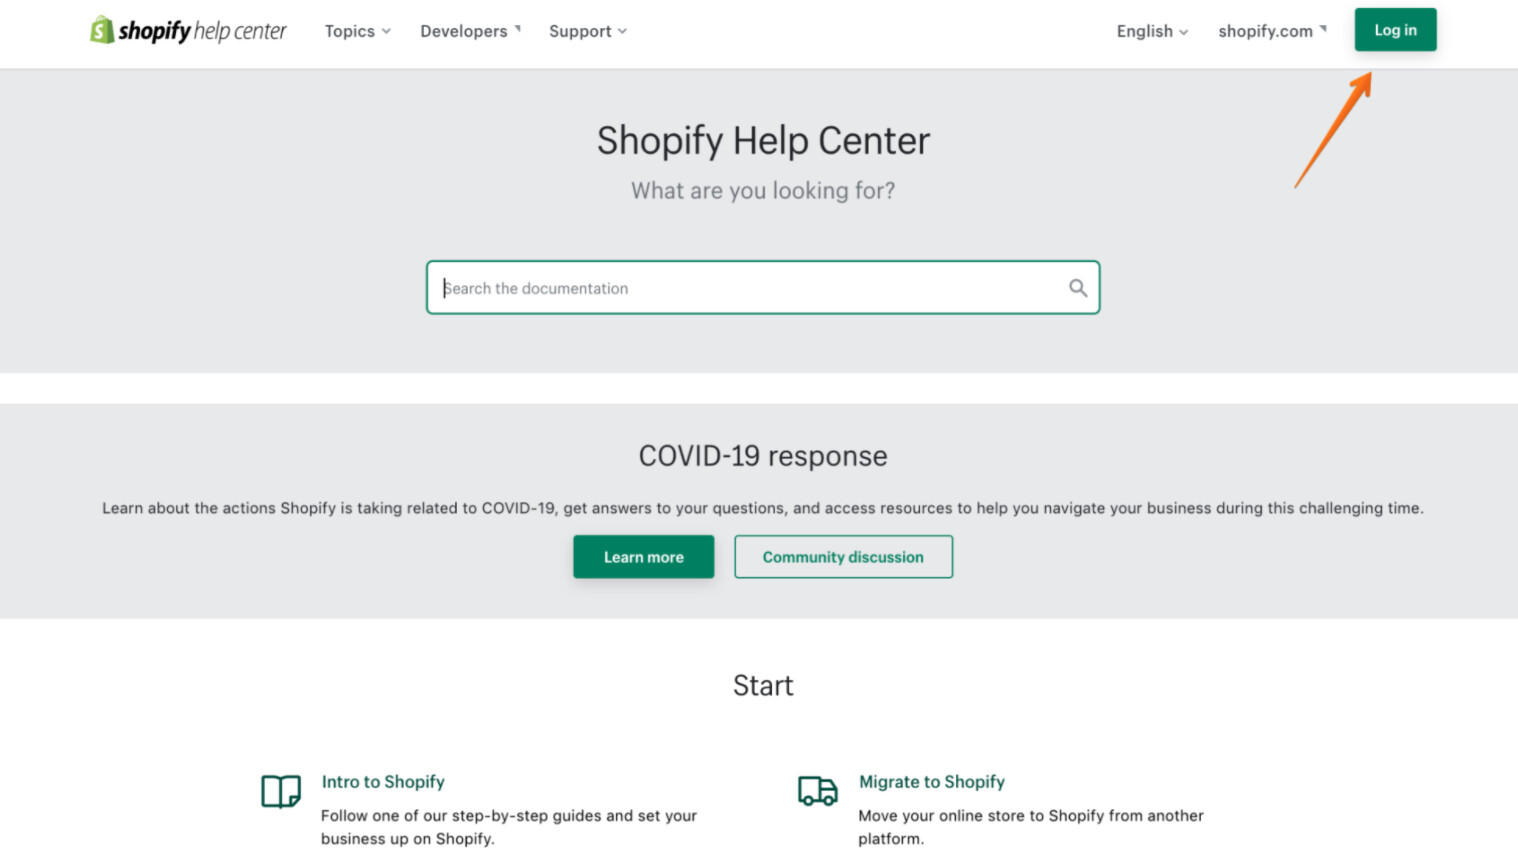Expand the Support dropdown menu
Screen dimensions: 1518x864
coord(588,31)
